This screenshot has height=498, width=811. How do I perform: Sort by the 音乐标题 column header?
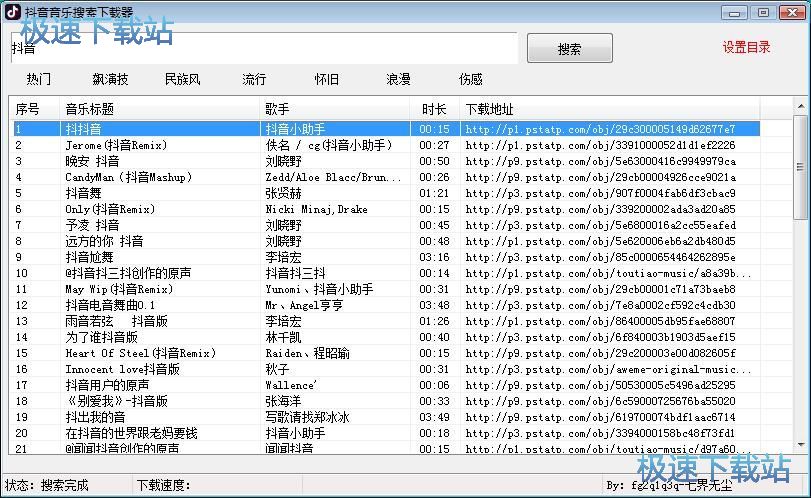click(160, 109)
